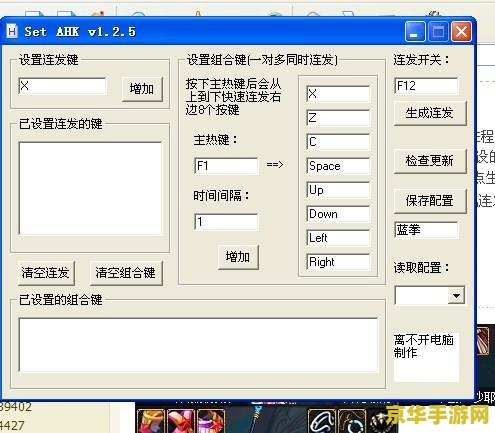Click the 离不开电脑 制作 credit text
The width and height of the screenshot is (495, 433).
click(424, 346)
